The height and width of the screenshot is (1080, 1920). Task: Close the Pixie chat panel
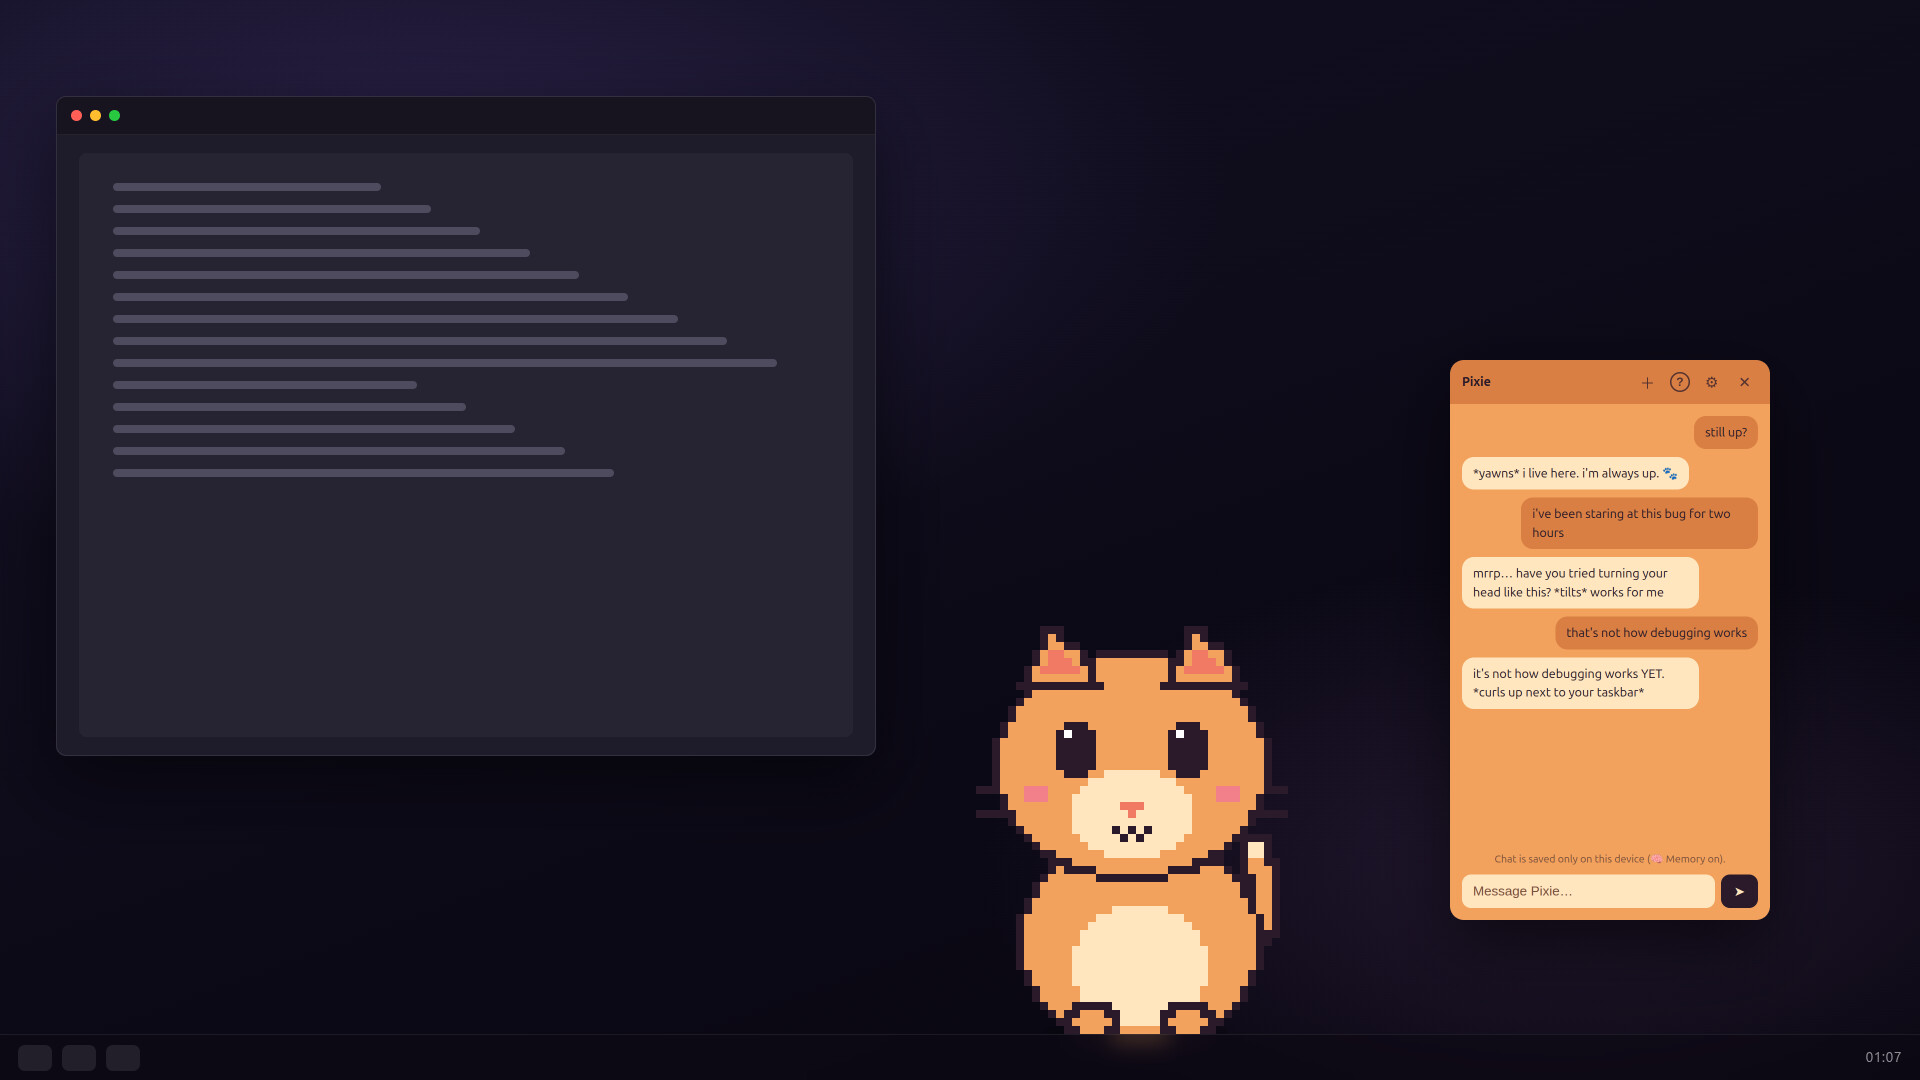click(x=1745, y=382)
